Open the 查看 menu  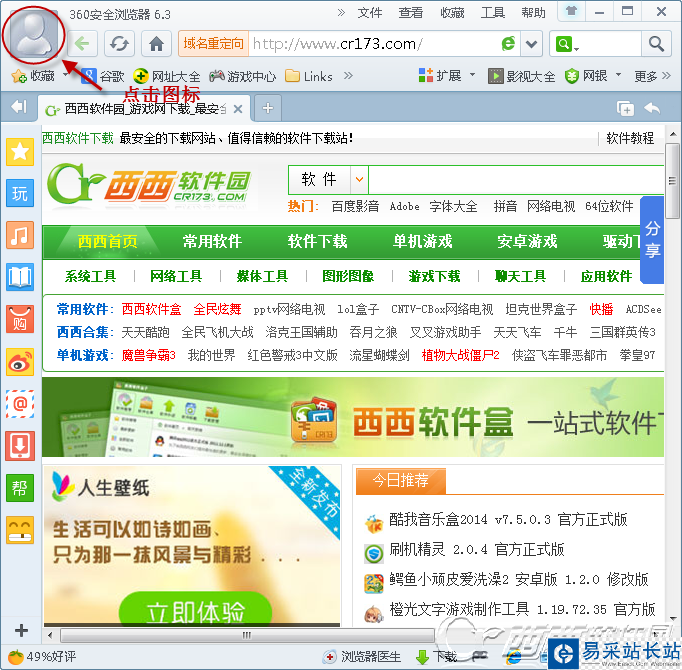(x=411, y=13)
